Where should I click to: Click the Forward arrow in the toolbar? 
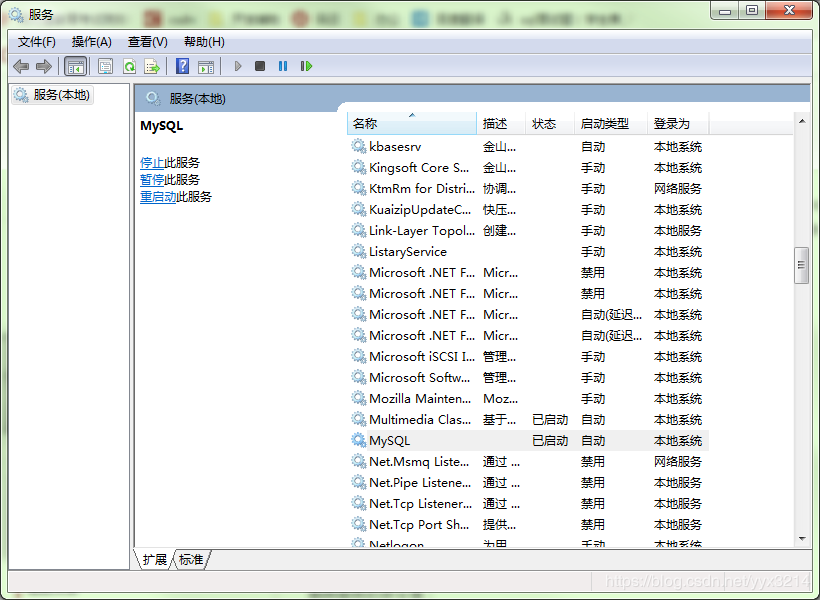coord(44,66)
